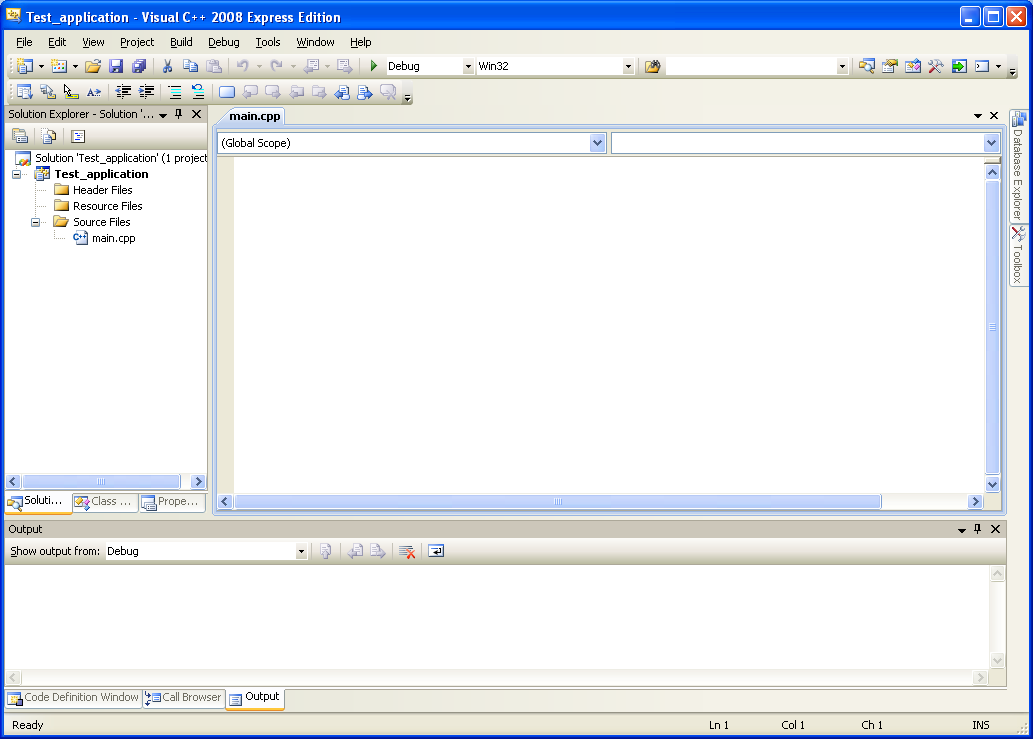1033x739 pixels.
Task: Click the Increase Line Indent icon
Action: click(146, 92)
